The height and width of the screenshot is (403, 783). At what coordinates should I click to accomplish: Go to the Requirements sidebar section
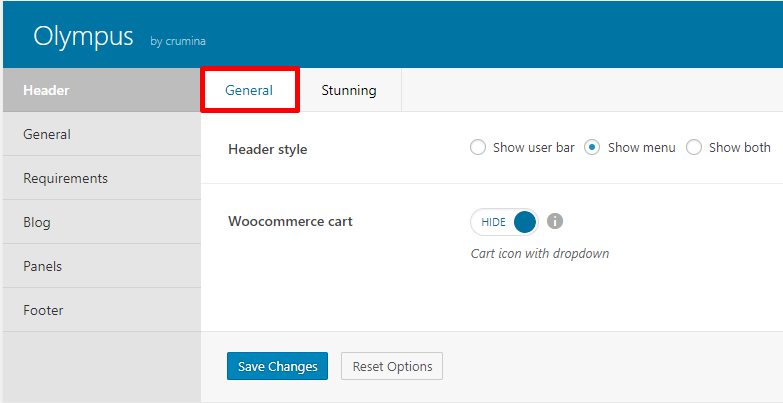point(102,178)
